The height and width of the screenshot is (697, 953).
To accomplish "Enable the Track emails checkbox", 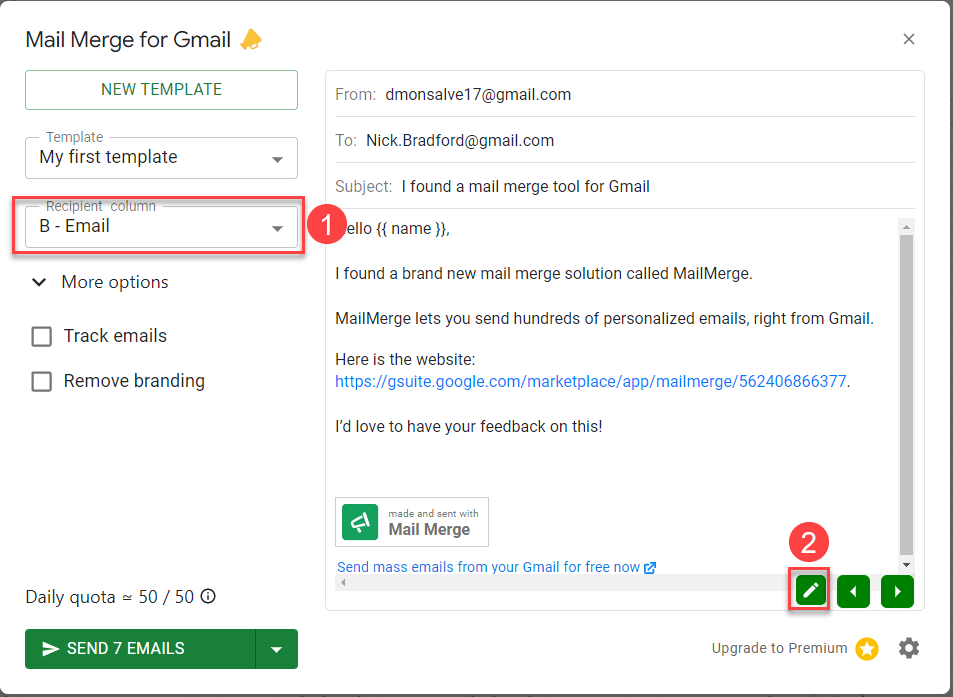I will coord(41,336).
